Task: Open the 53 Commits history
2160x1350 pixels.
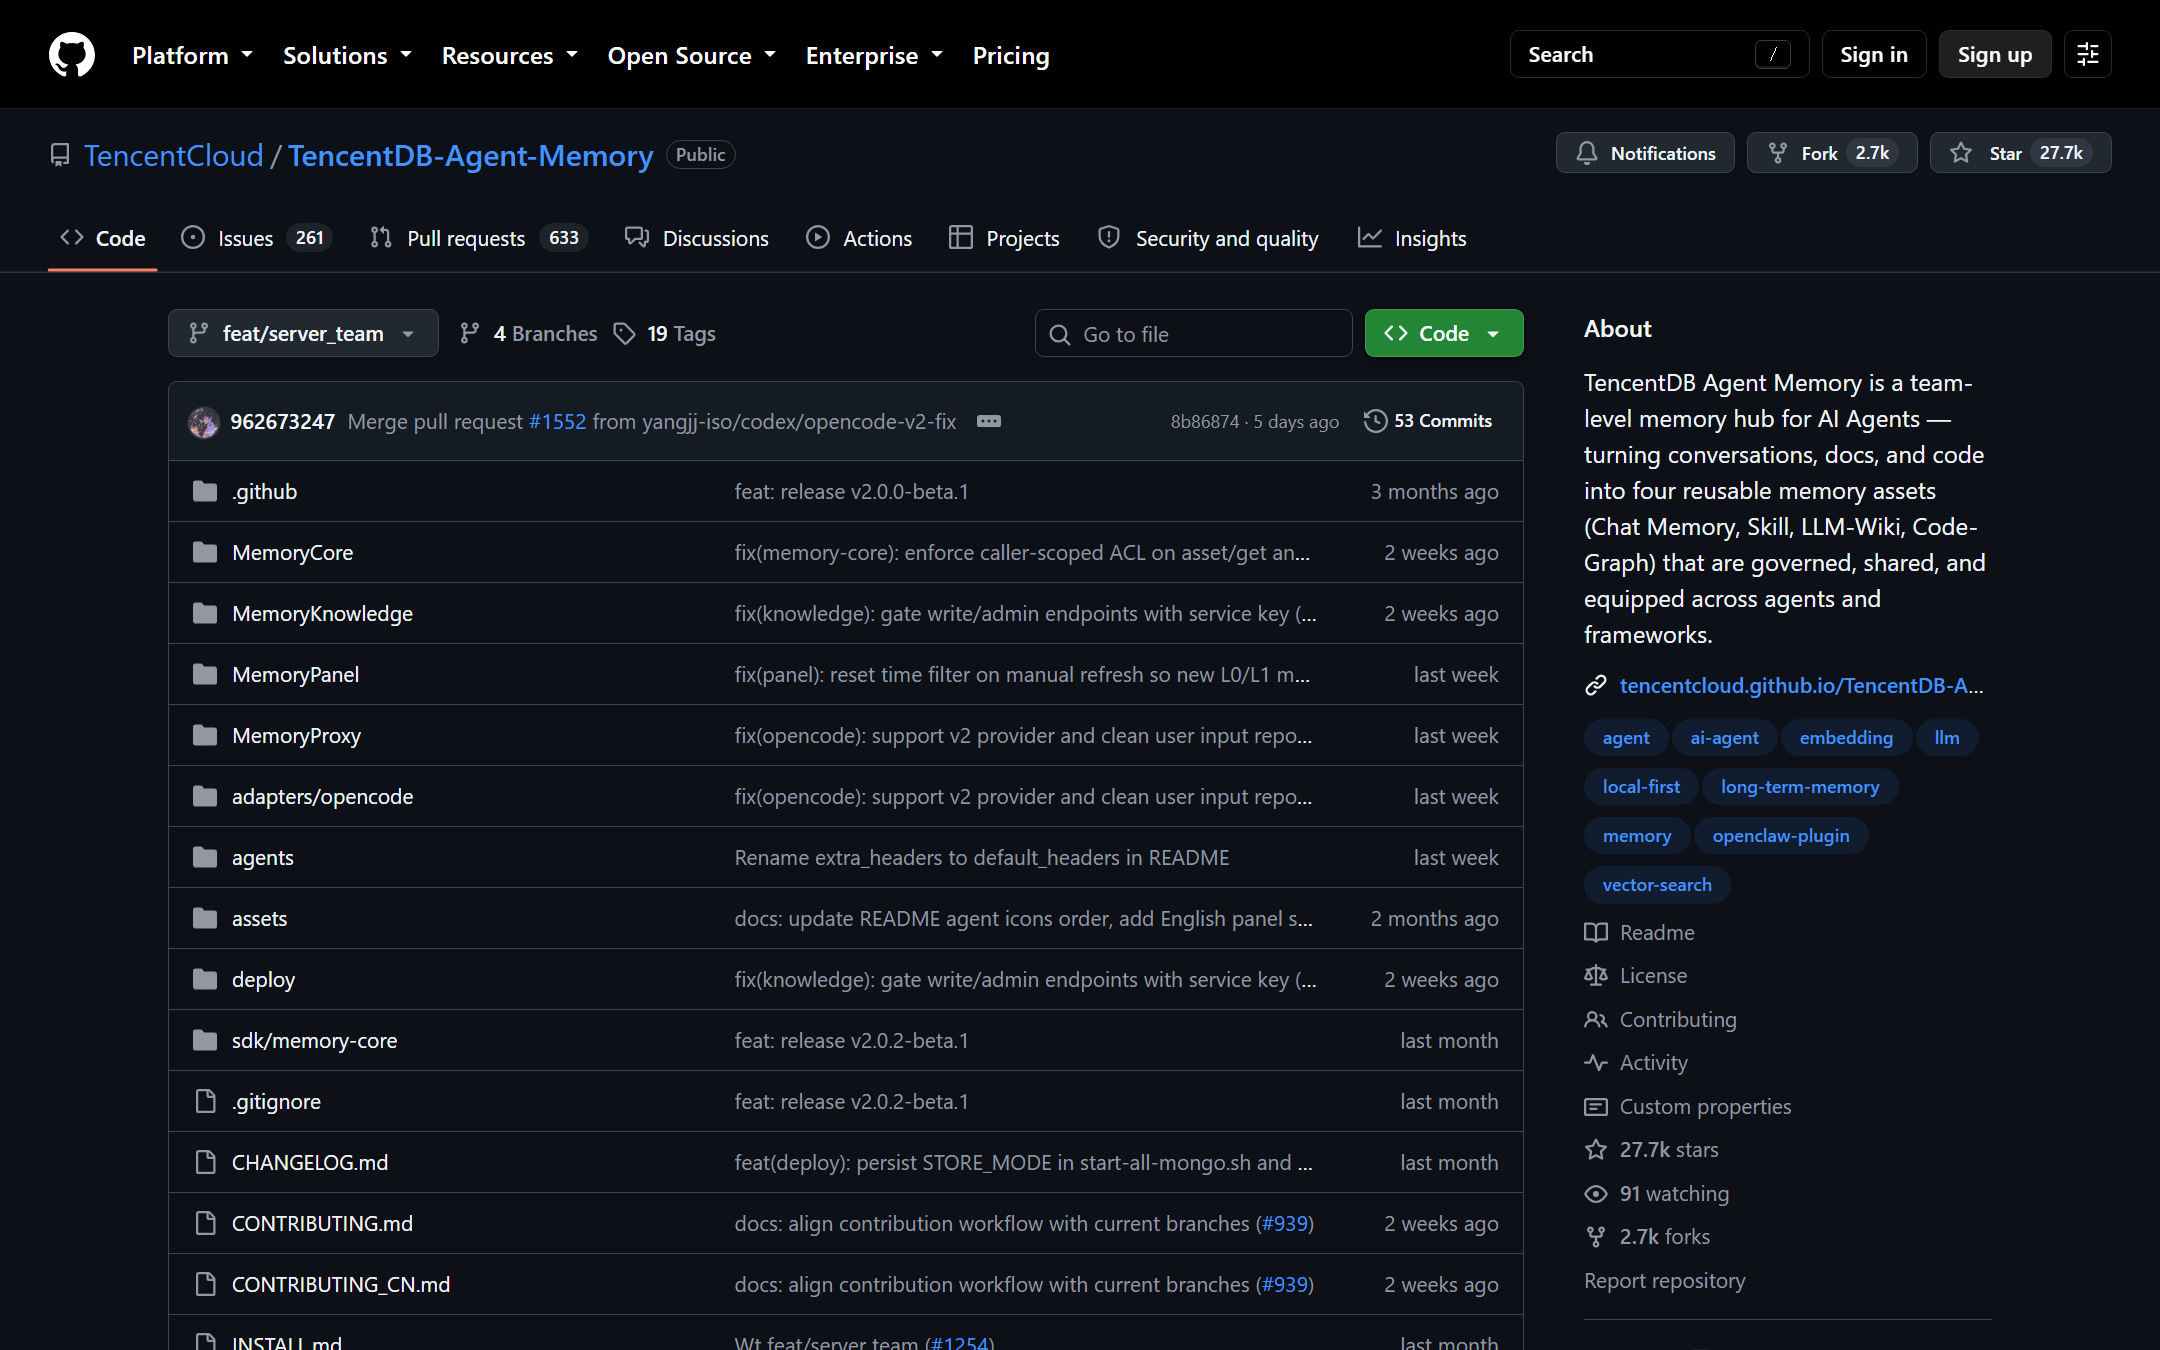Action: click(x=1428, y=421)
